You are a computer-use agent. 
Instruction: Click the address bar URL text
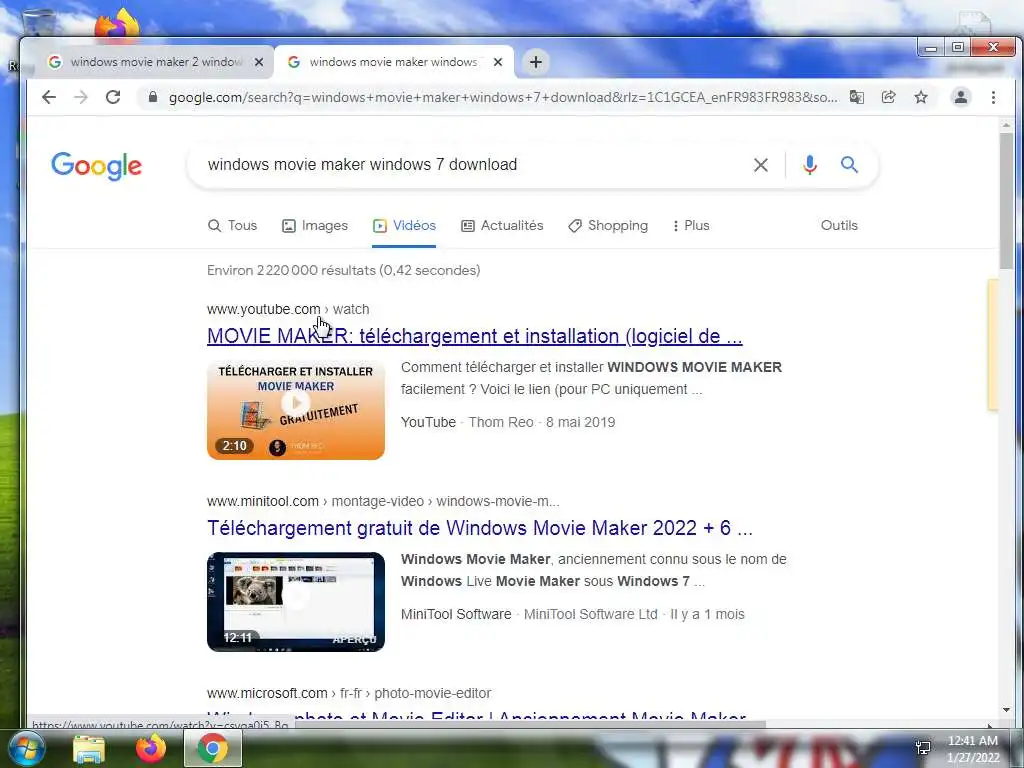[503, 97]
